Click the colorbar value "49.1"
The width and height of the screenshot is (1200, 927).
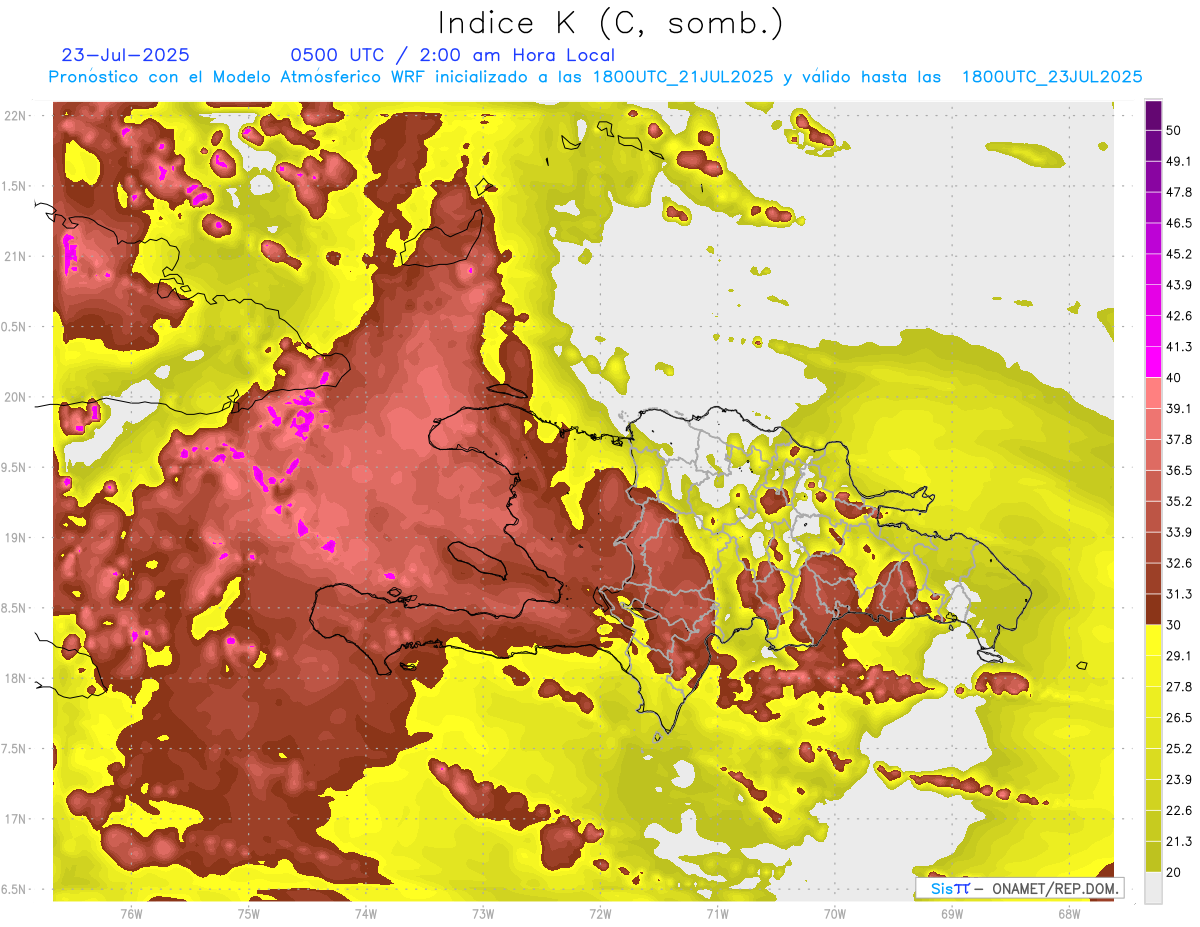[x=1179, y=161]
